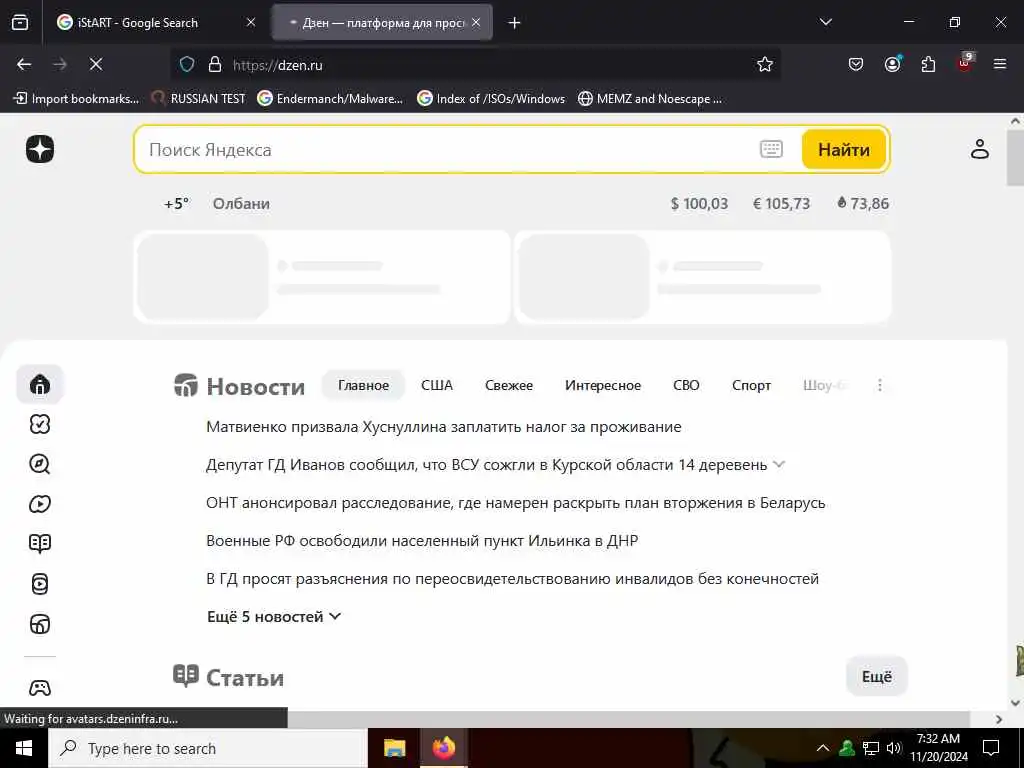The image size is (1024, 768).
Task: Go back with browser back arrow
Action: 24,64
